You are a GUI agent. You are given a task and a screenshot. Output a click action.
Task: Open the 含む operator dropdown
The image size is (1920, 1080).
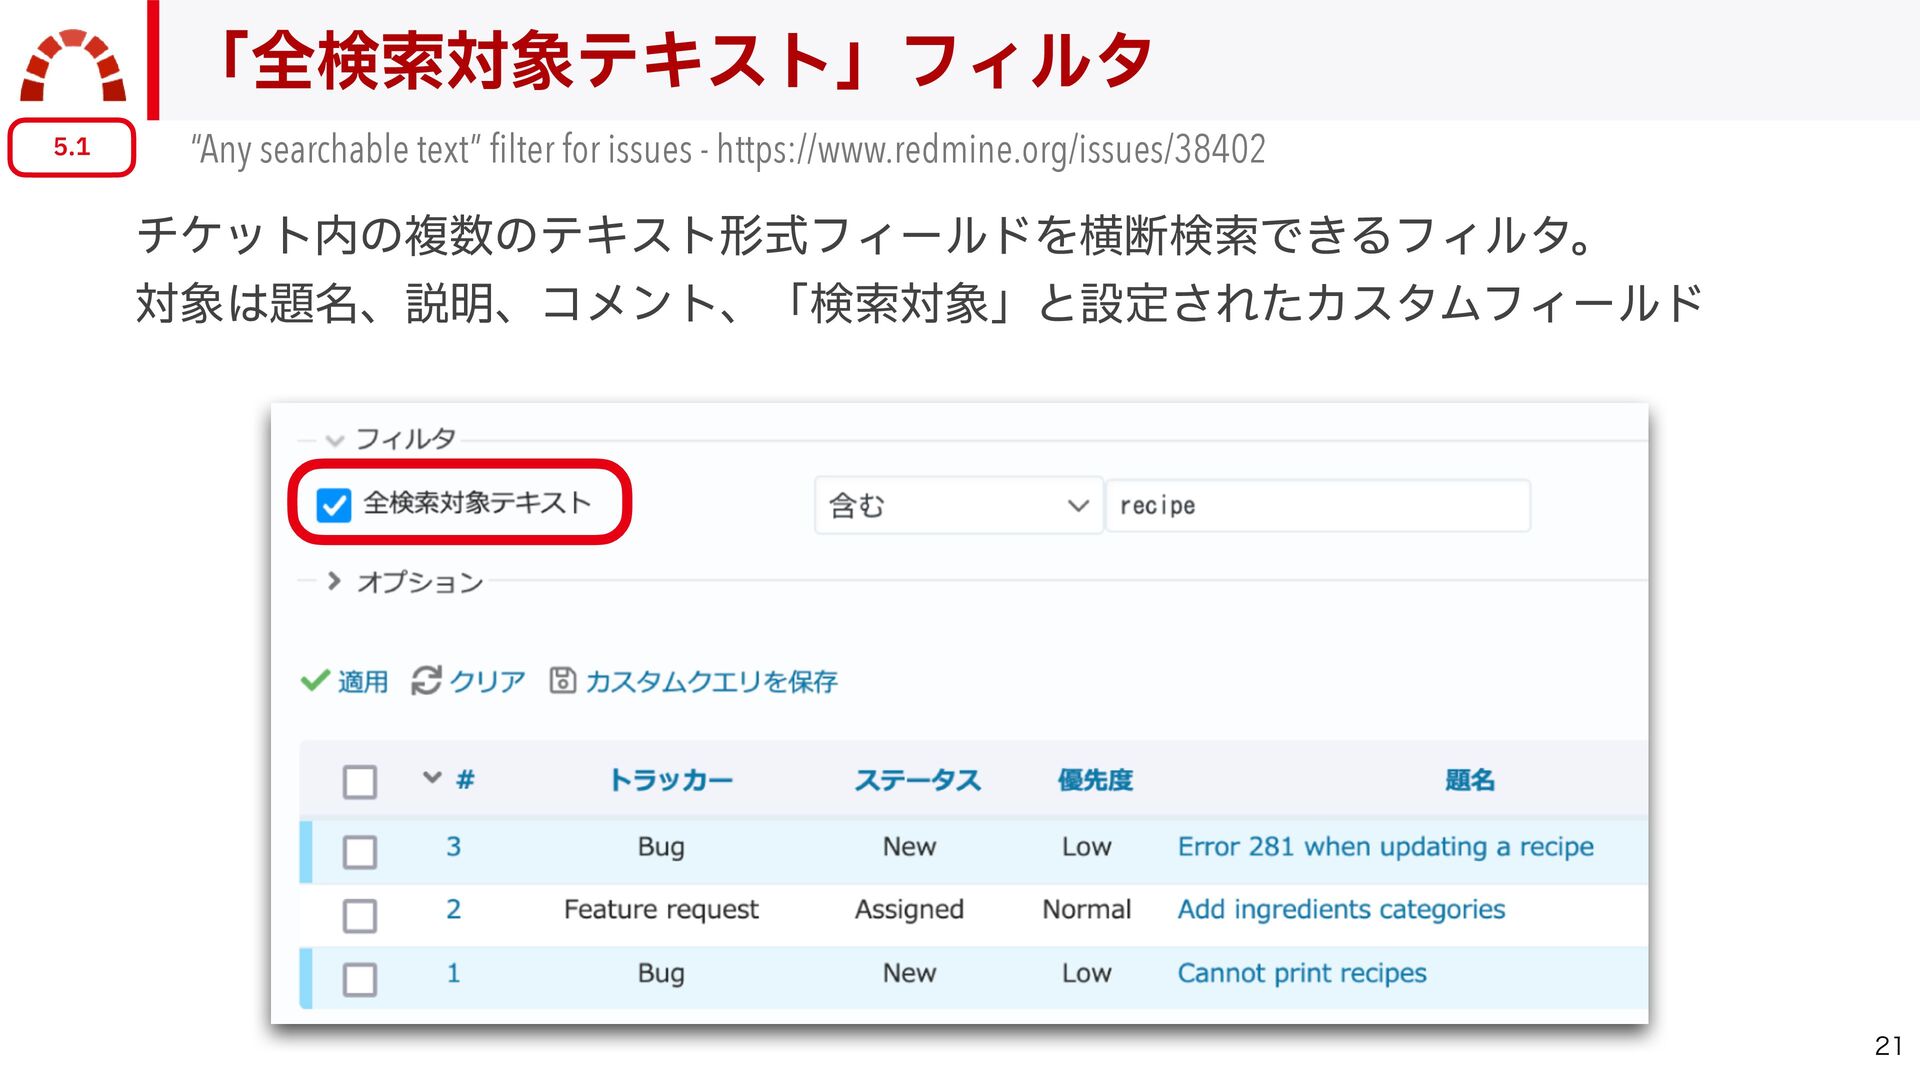[957, 506]
